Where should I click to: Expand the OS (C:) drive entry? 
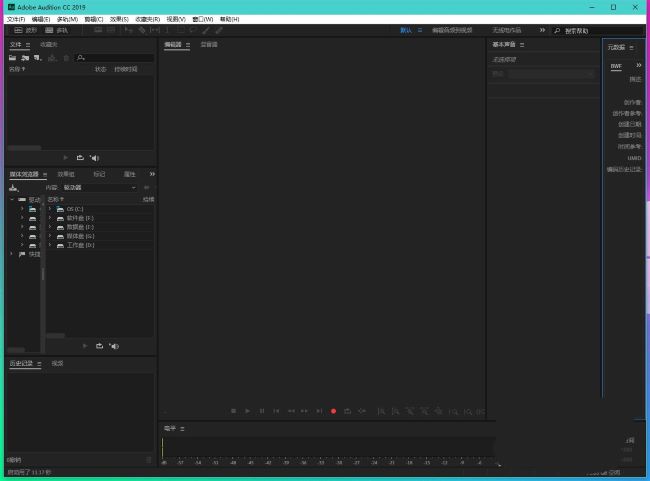tap(50, 209)
